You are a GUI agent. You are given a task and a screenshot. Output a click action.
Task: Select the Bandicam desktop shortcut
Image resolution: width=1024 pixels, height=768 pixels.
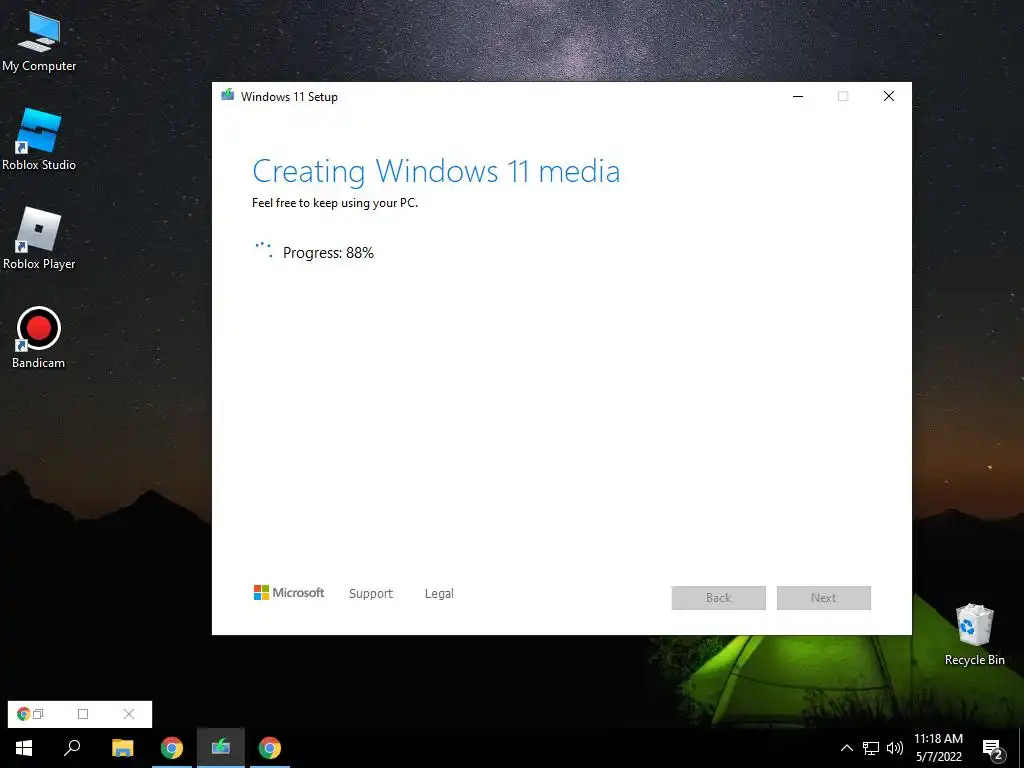(x=39, y=338)
